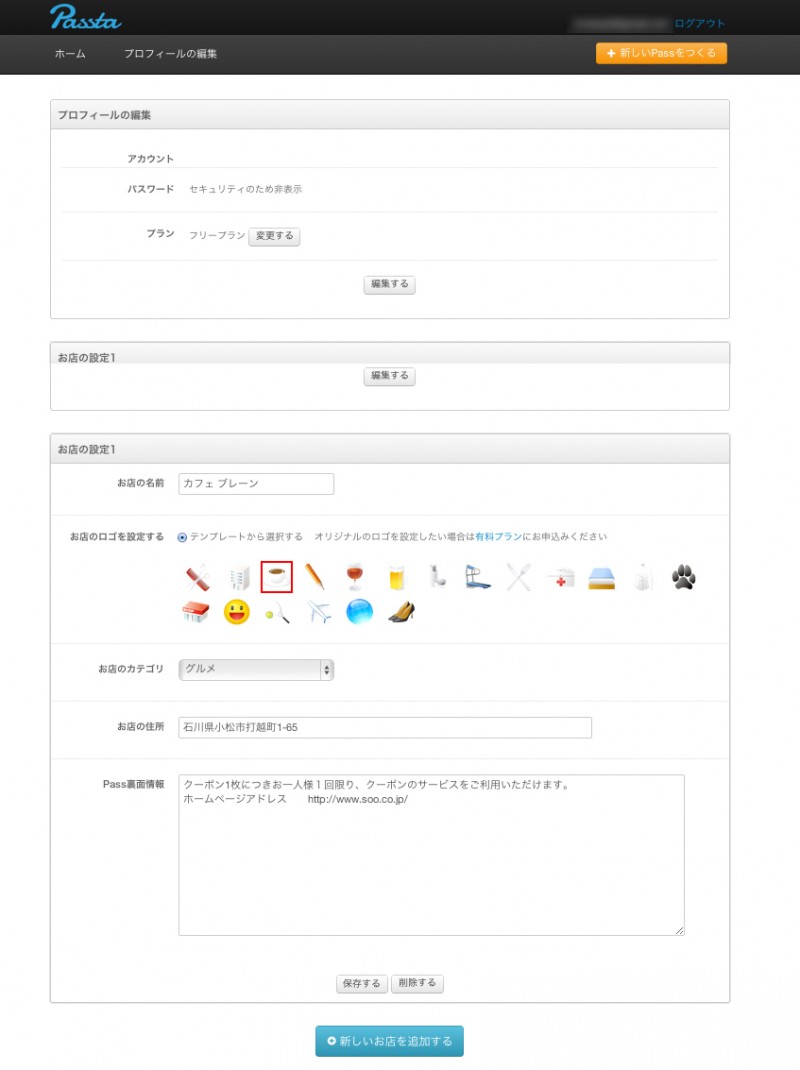This screenshot has width=800, height=1070.
Task: Choose the smiley face logo icon
Action: coord(236,612)
